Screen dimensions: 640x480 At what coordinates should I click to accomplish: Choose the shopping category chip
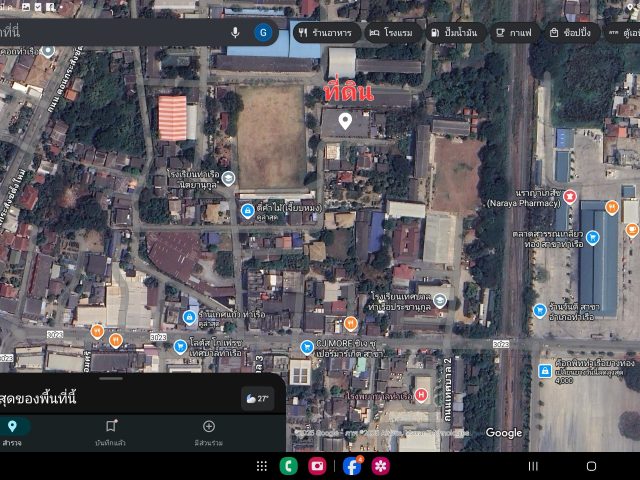coord(572,32)
